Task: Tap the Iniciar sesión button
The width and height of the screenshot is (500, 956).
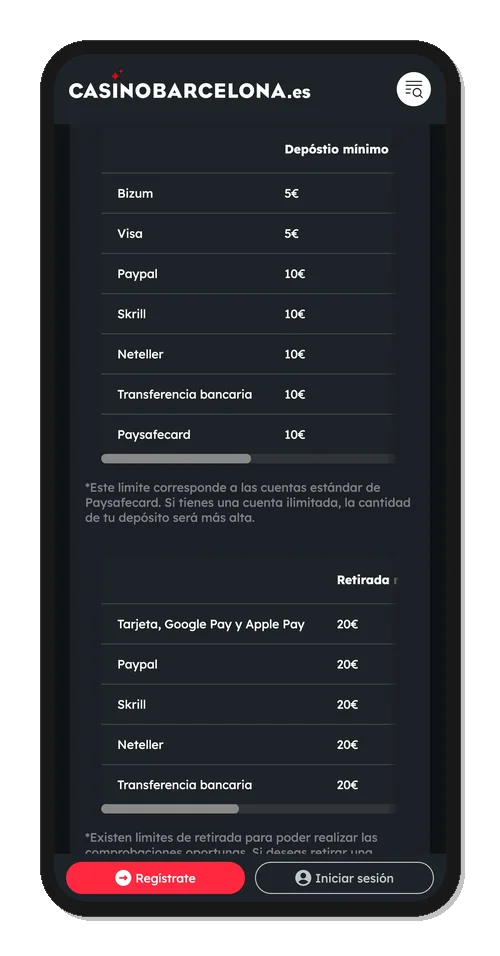Action: click(344, 878)
